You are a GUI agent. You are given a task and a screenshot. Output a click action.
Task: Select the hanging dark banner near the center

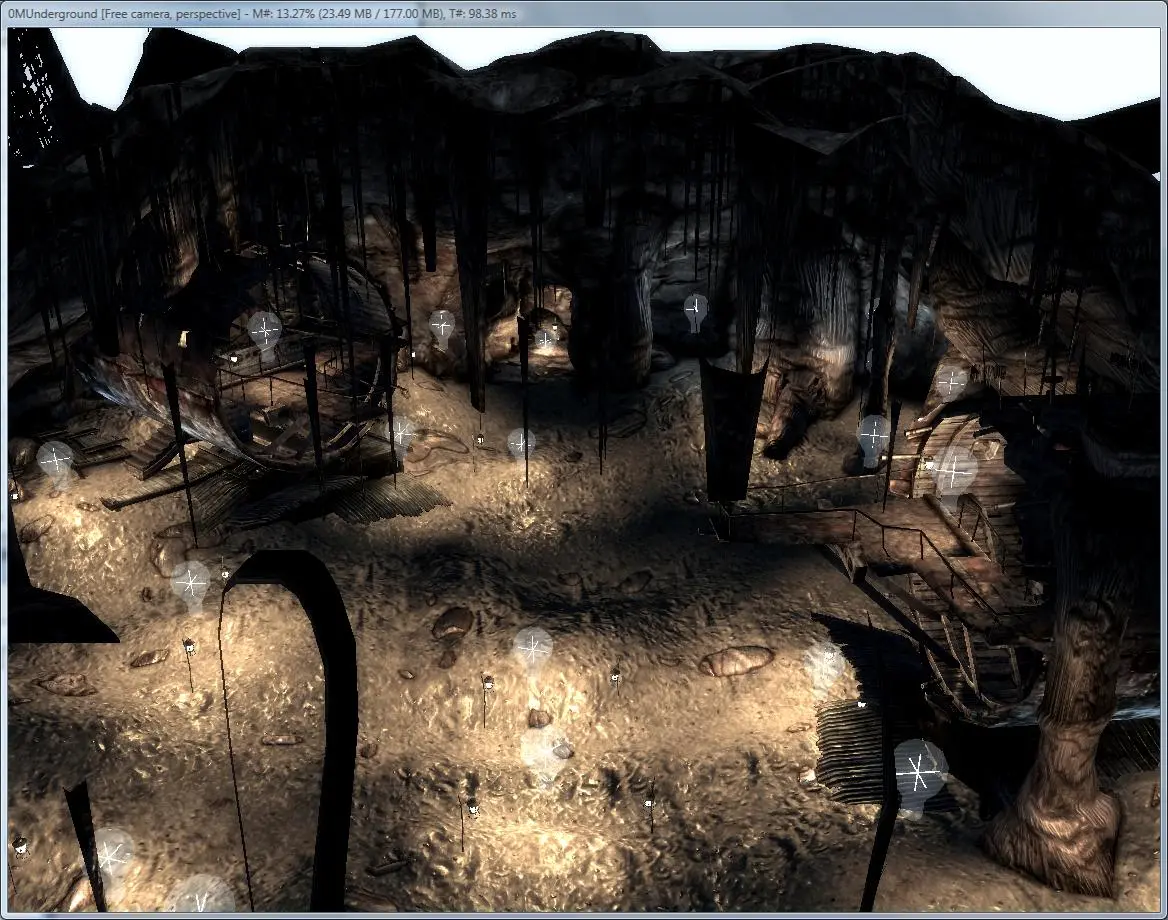point(731,430)
